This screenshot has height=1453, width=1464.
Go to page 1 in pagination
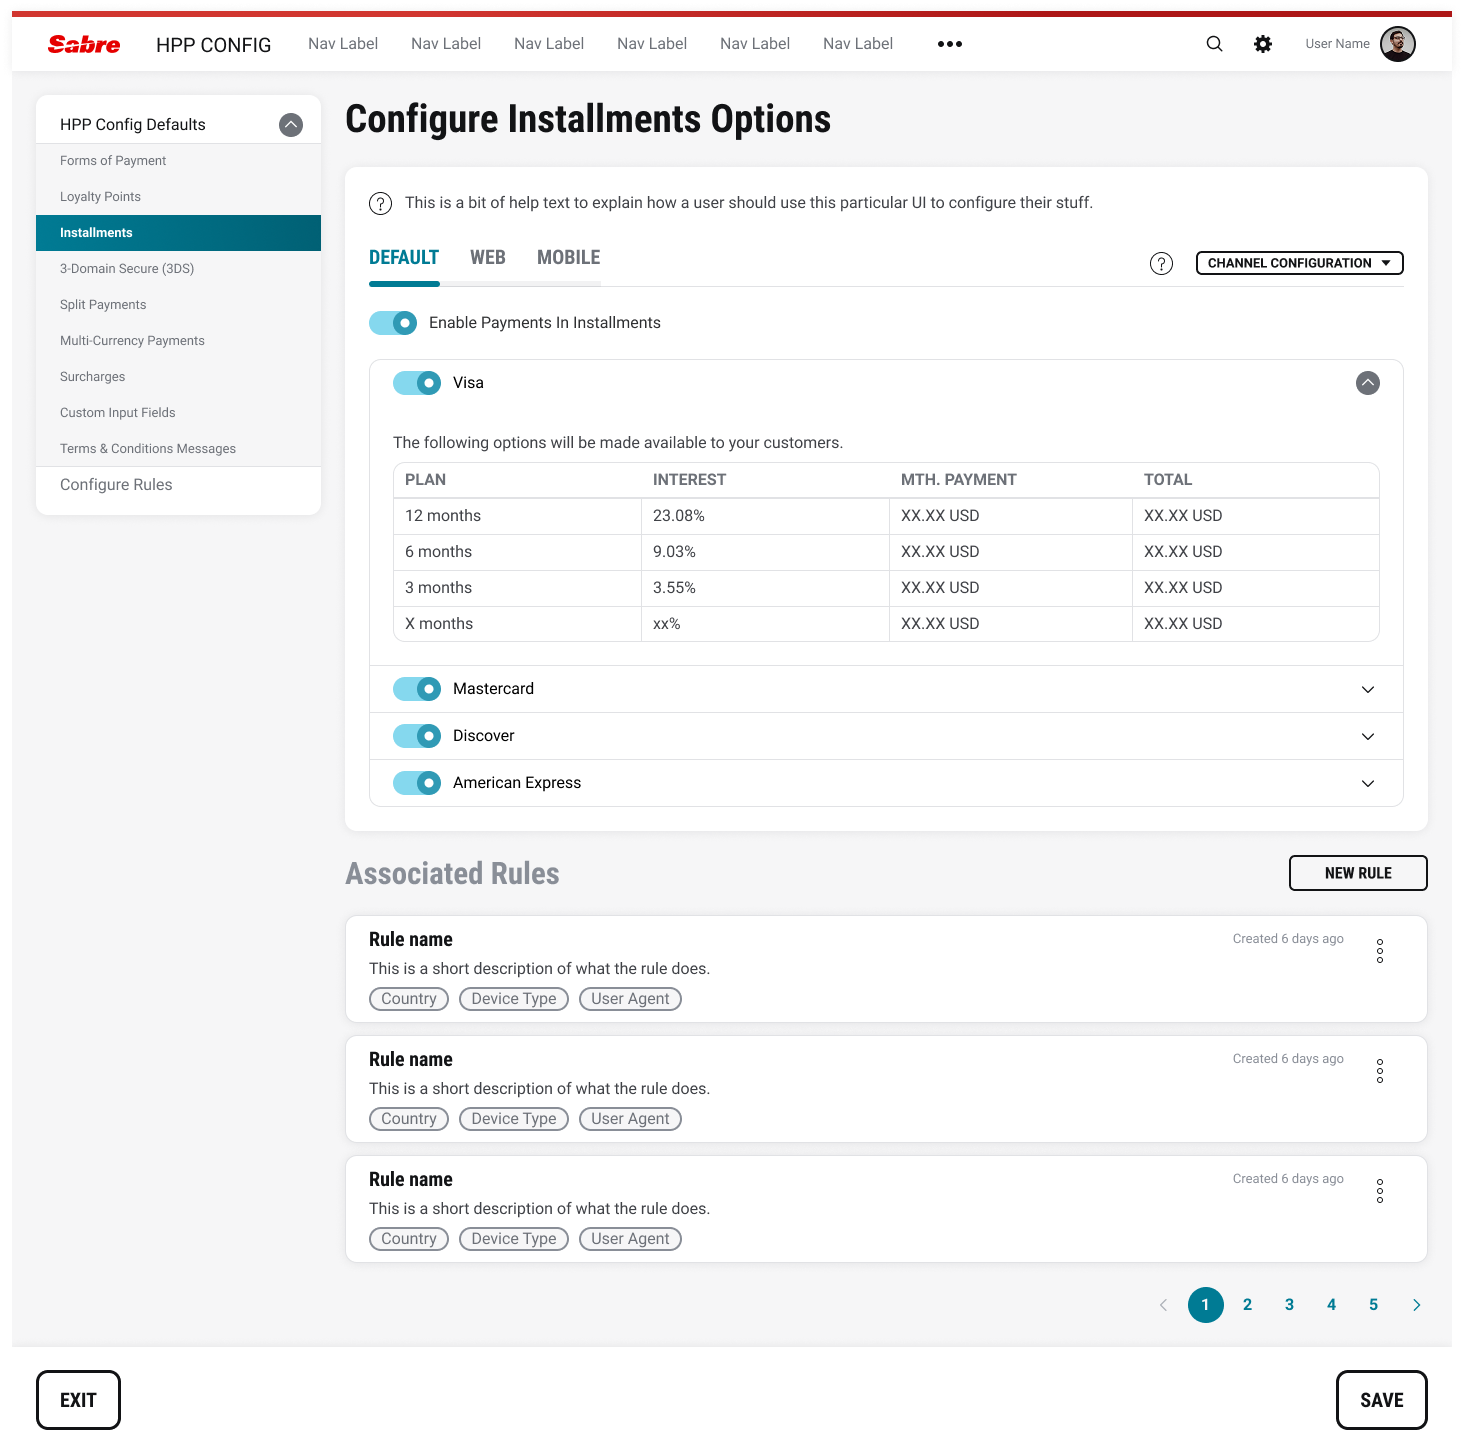point(1206,1305)
